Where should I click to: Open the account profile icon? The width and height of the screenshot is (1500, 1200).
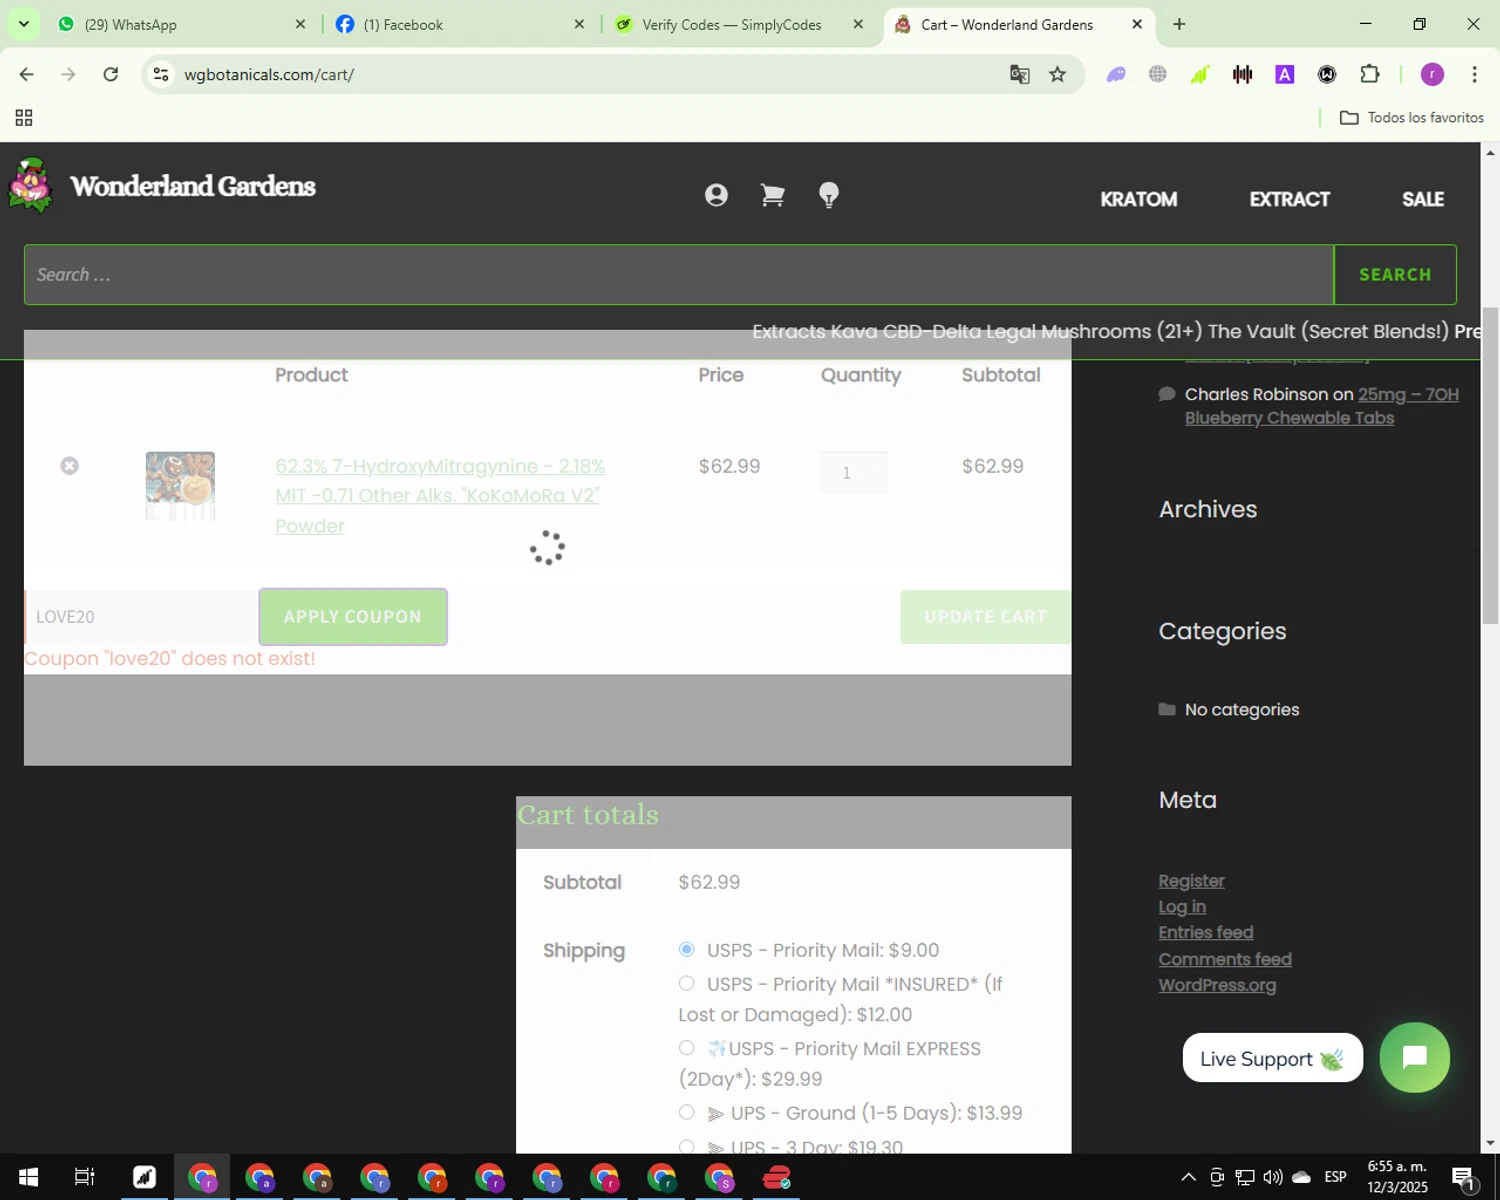716,195
